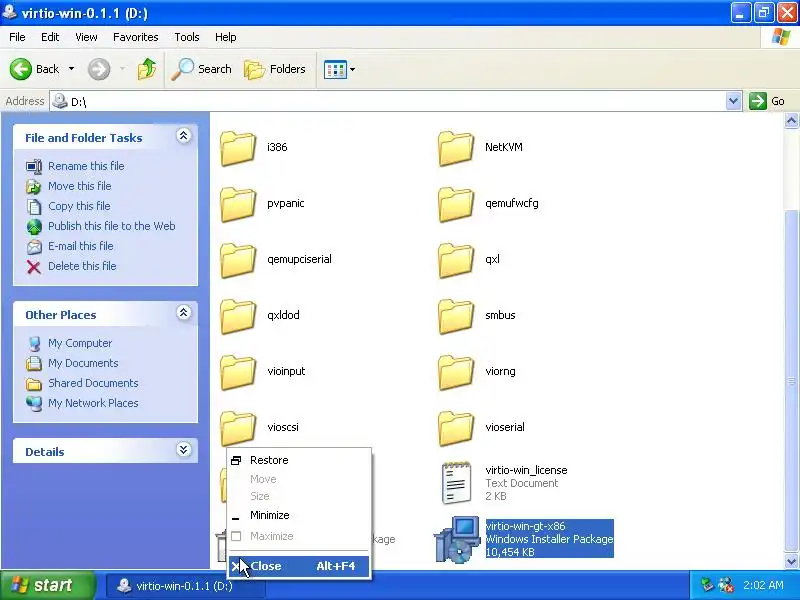Open the Help menu
Image resolution: width=800 pixels, height=600 pixels.
(226, 37)
